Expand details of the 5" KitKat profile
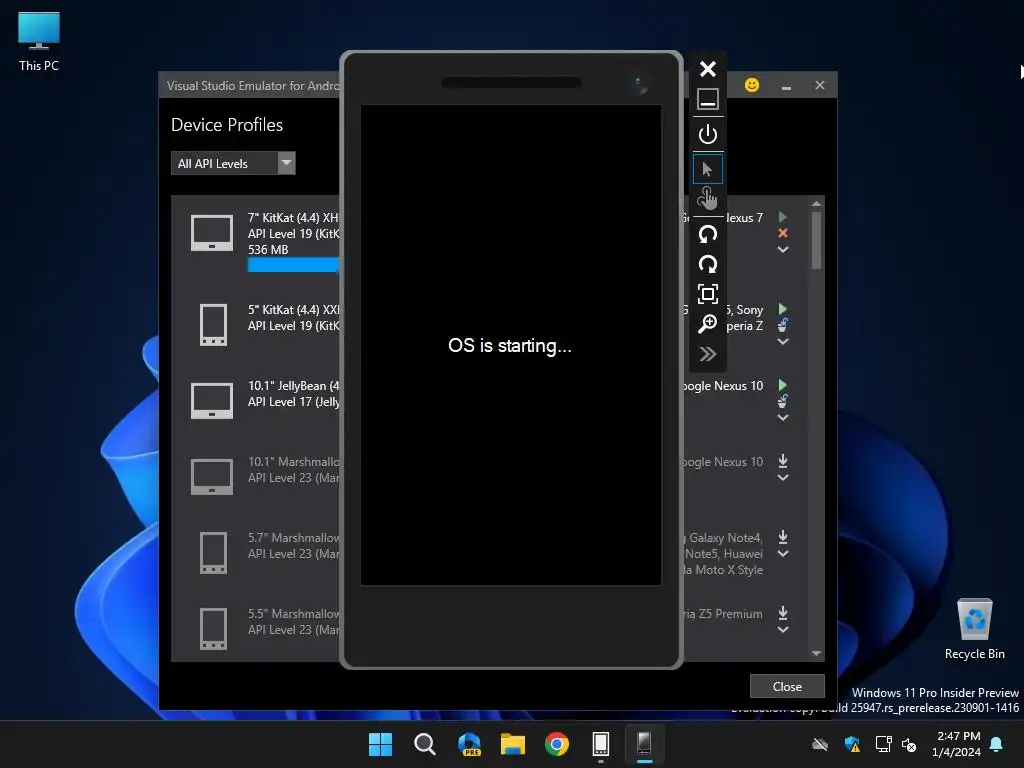 click(782, 342)
